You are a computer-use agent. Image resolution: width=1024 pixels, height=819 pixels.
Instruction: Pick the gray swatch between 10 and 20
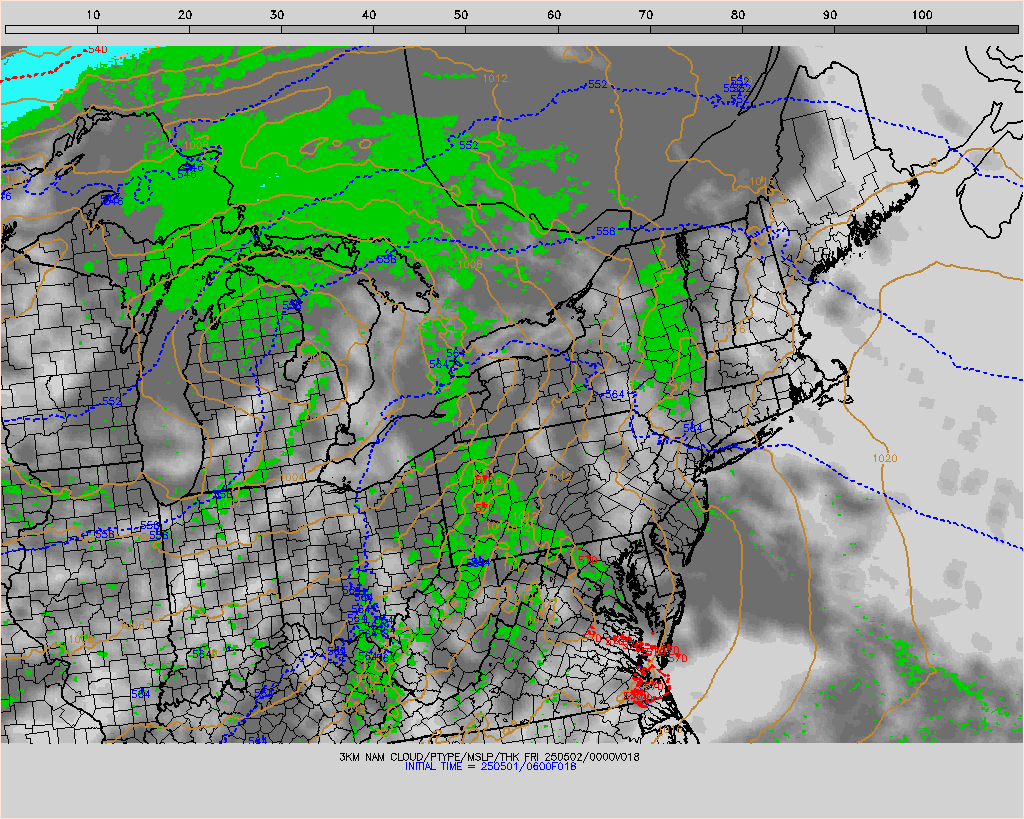(x=143, y=29)
